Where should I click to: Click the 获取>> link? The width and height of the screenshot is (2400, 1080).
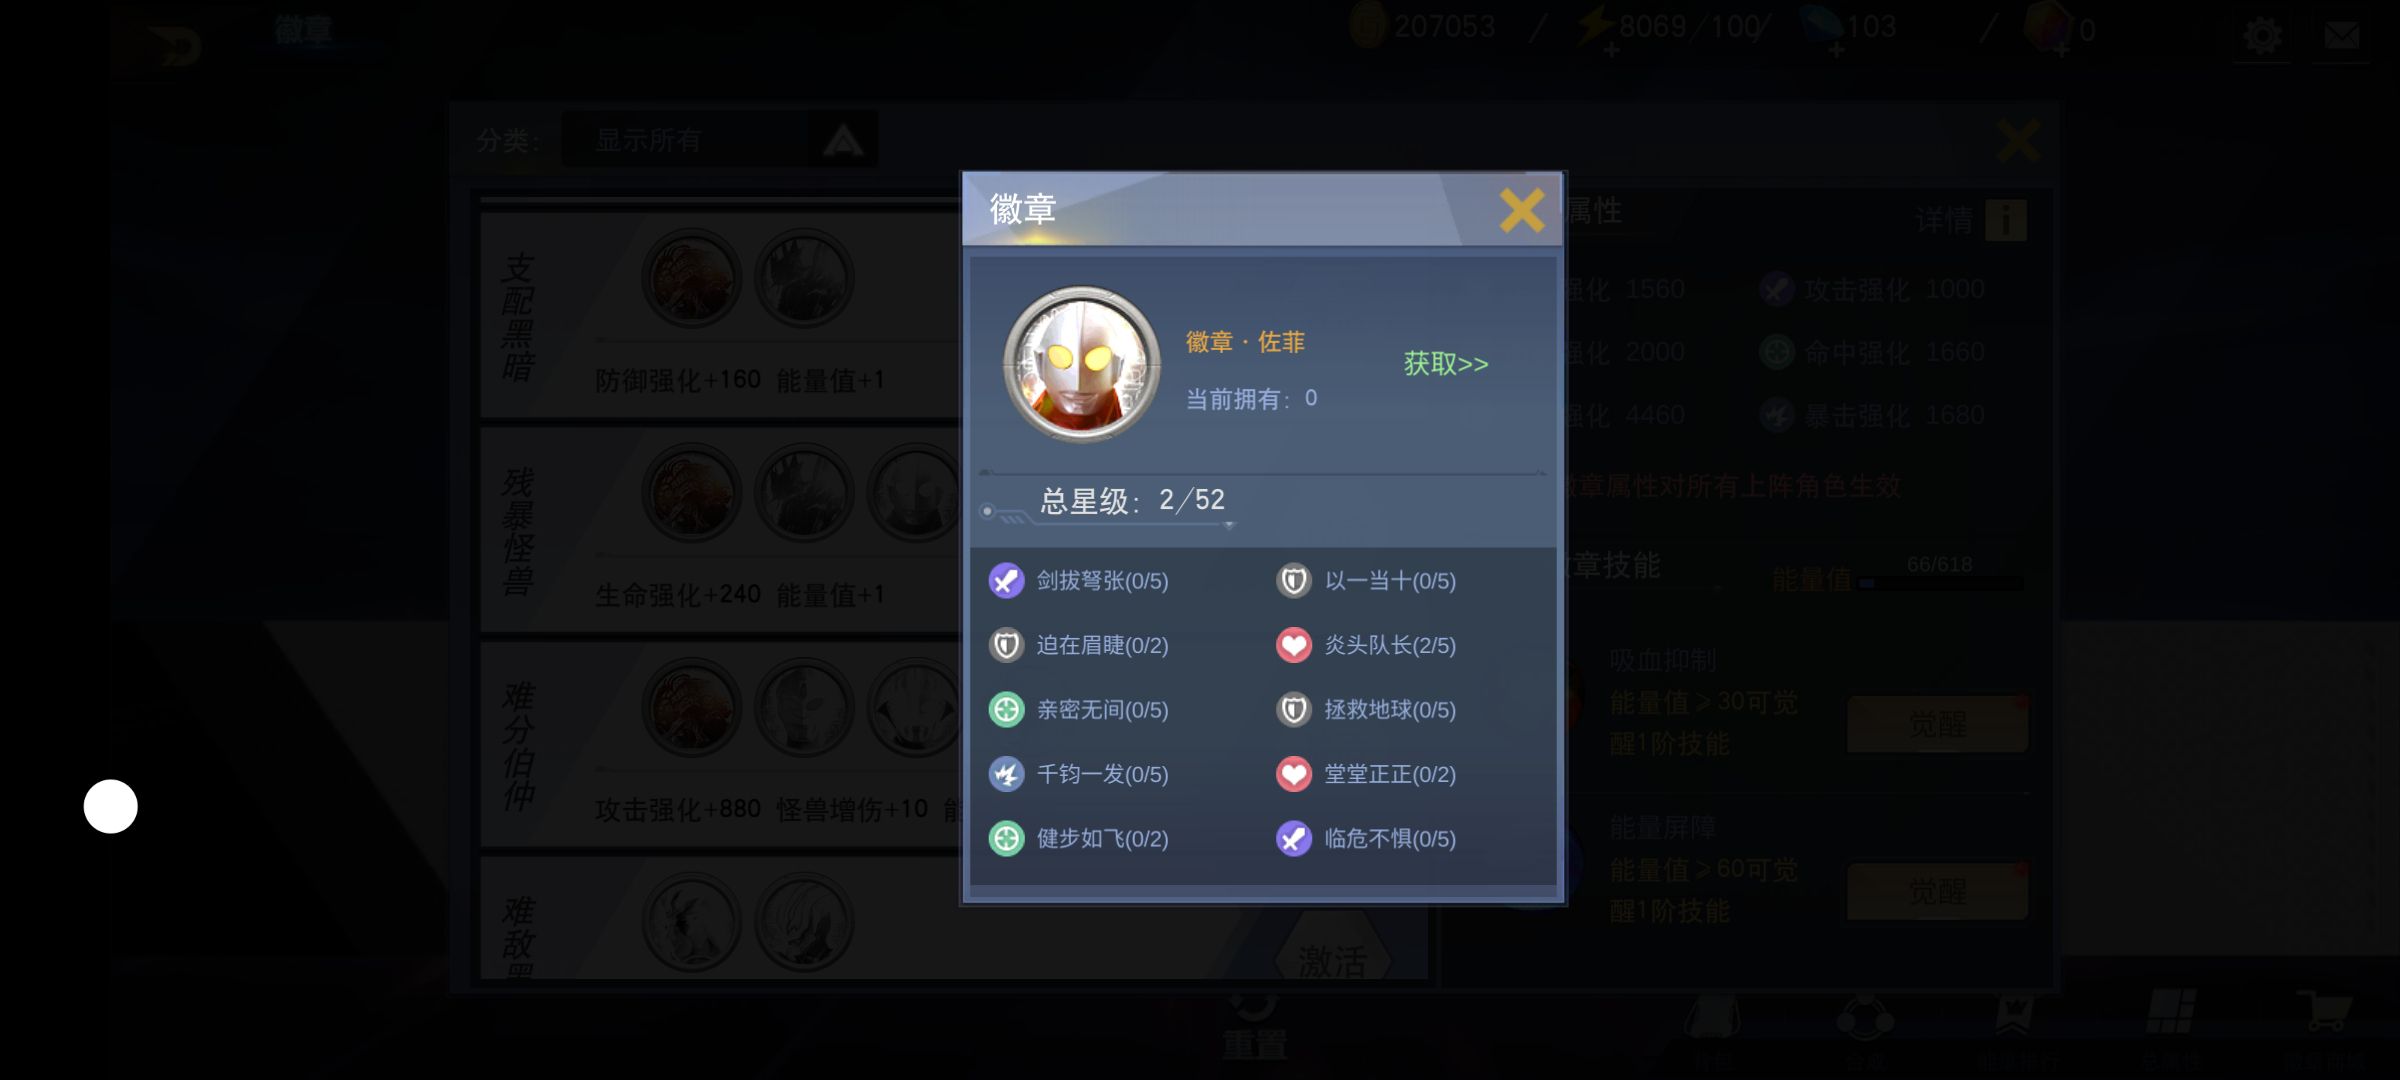point(1446,363)
